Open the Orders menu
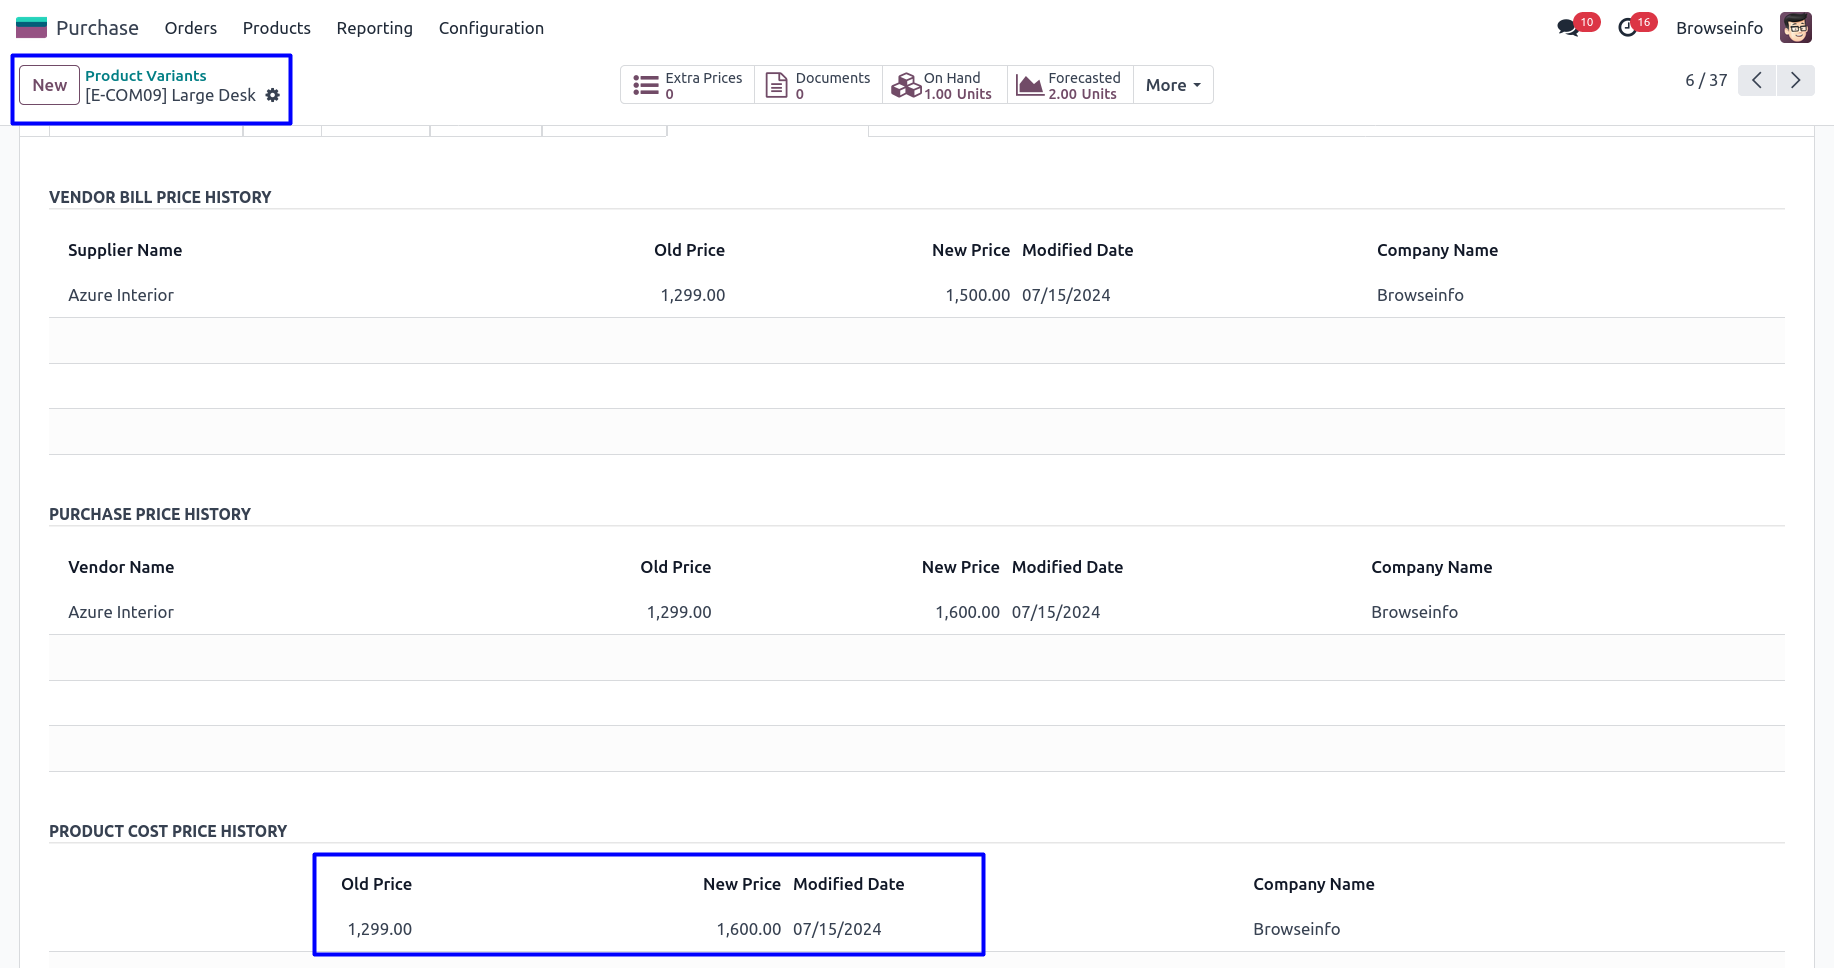1834x968 pixels. point(190,28)
